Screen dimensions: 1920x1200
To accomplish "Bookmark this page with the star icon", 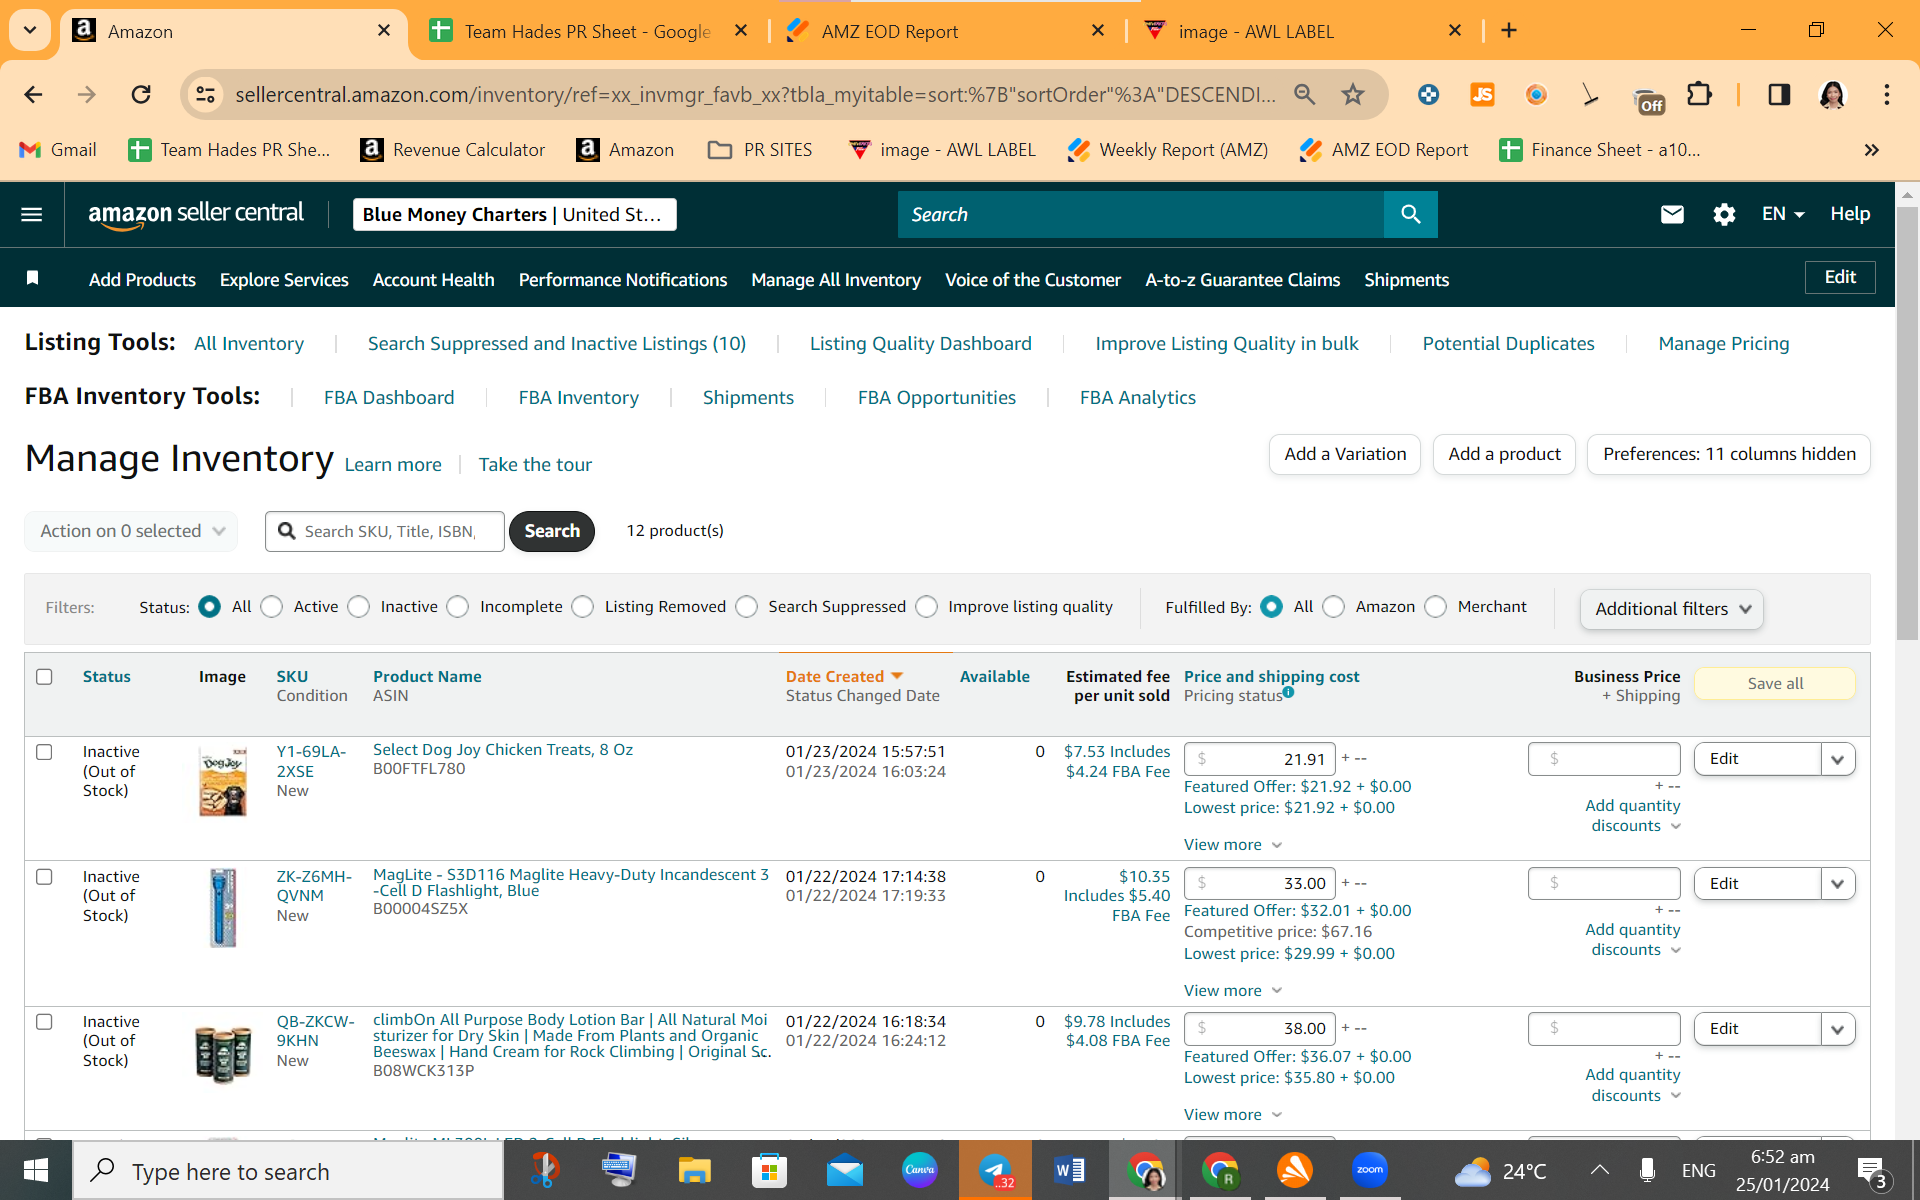I will click(x=1353, y=95).
